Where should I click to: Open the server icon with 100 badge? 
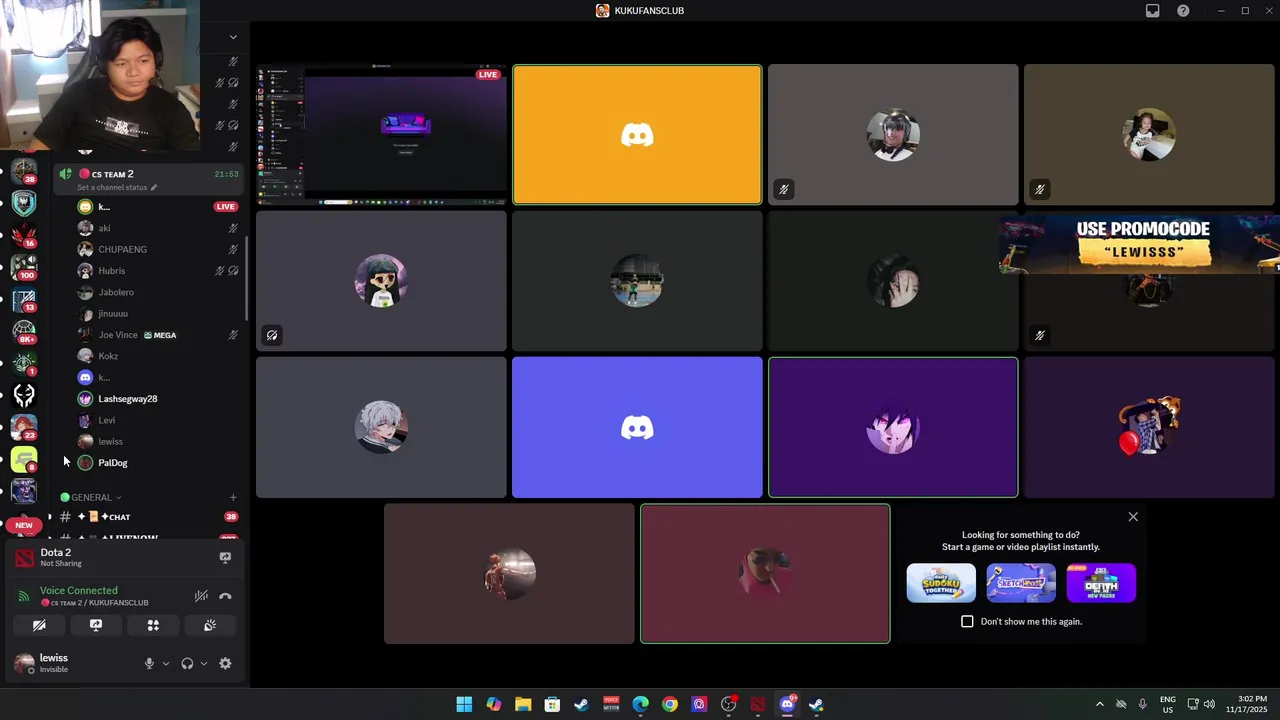click(x=24, y=266)
